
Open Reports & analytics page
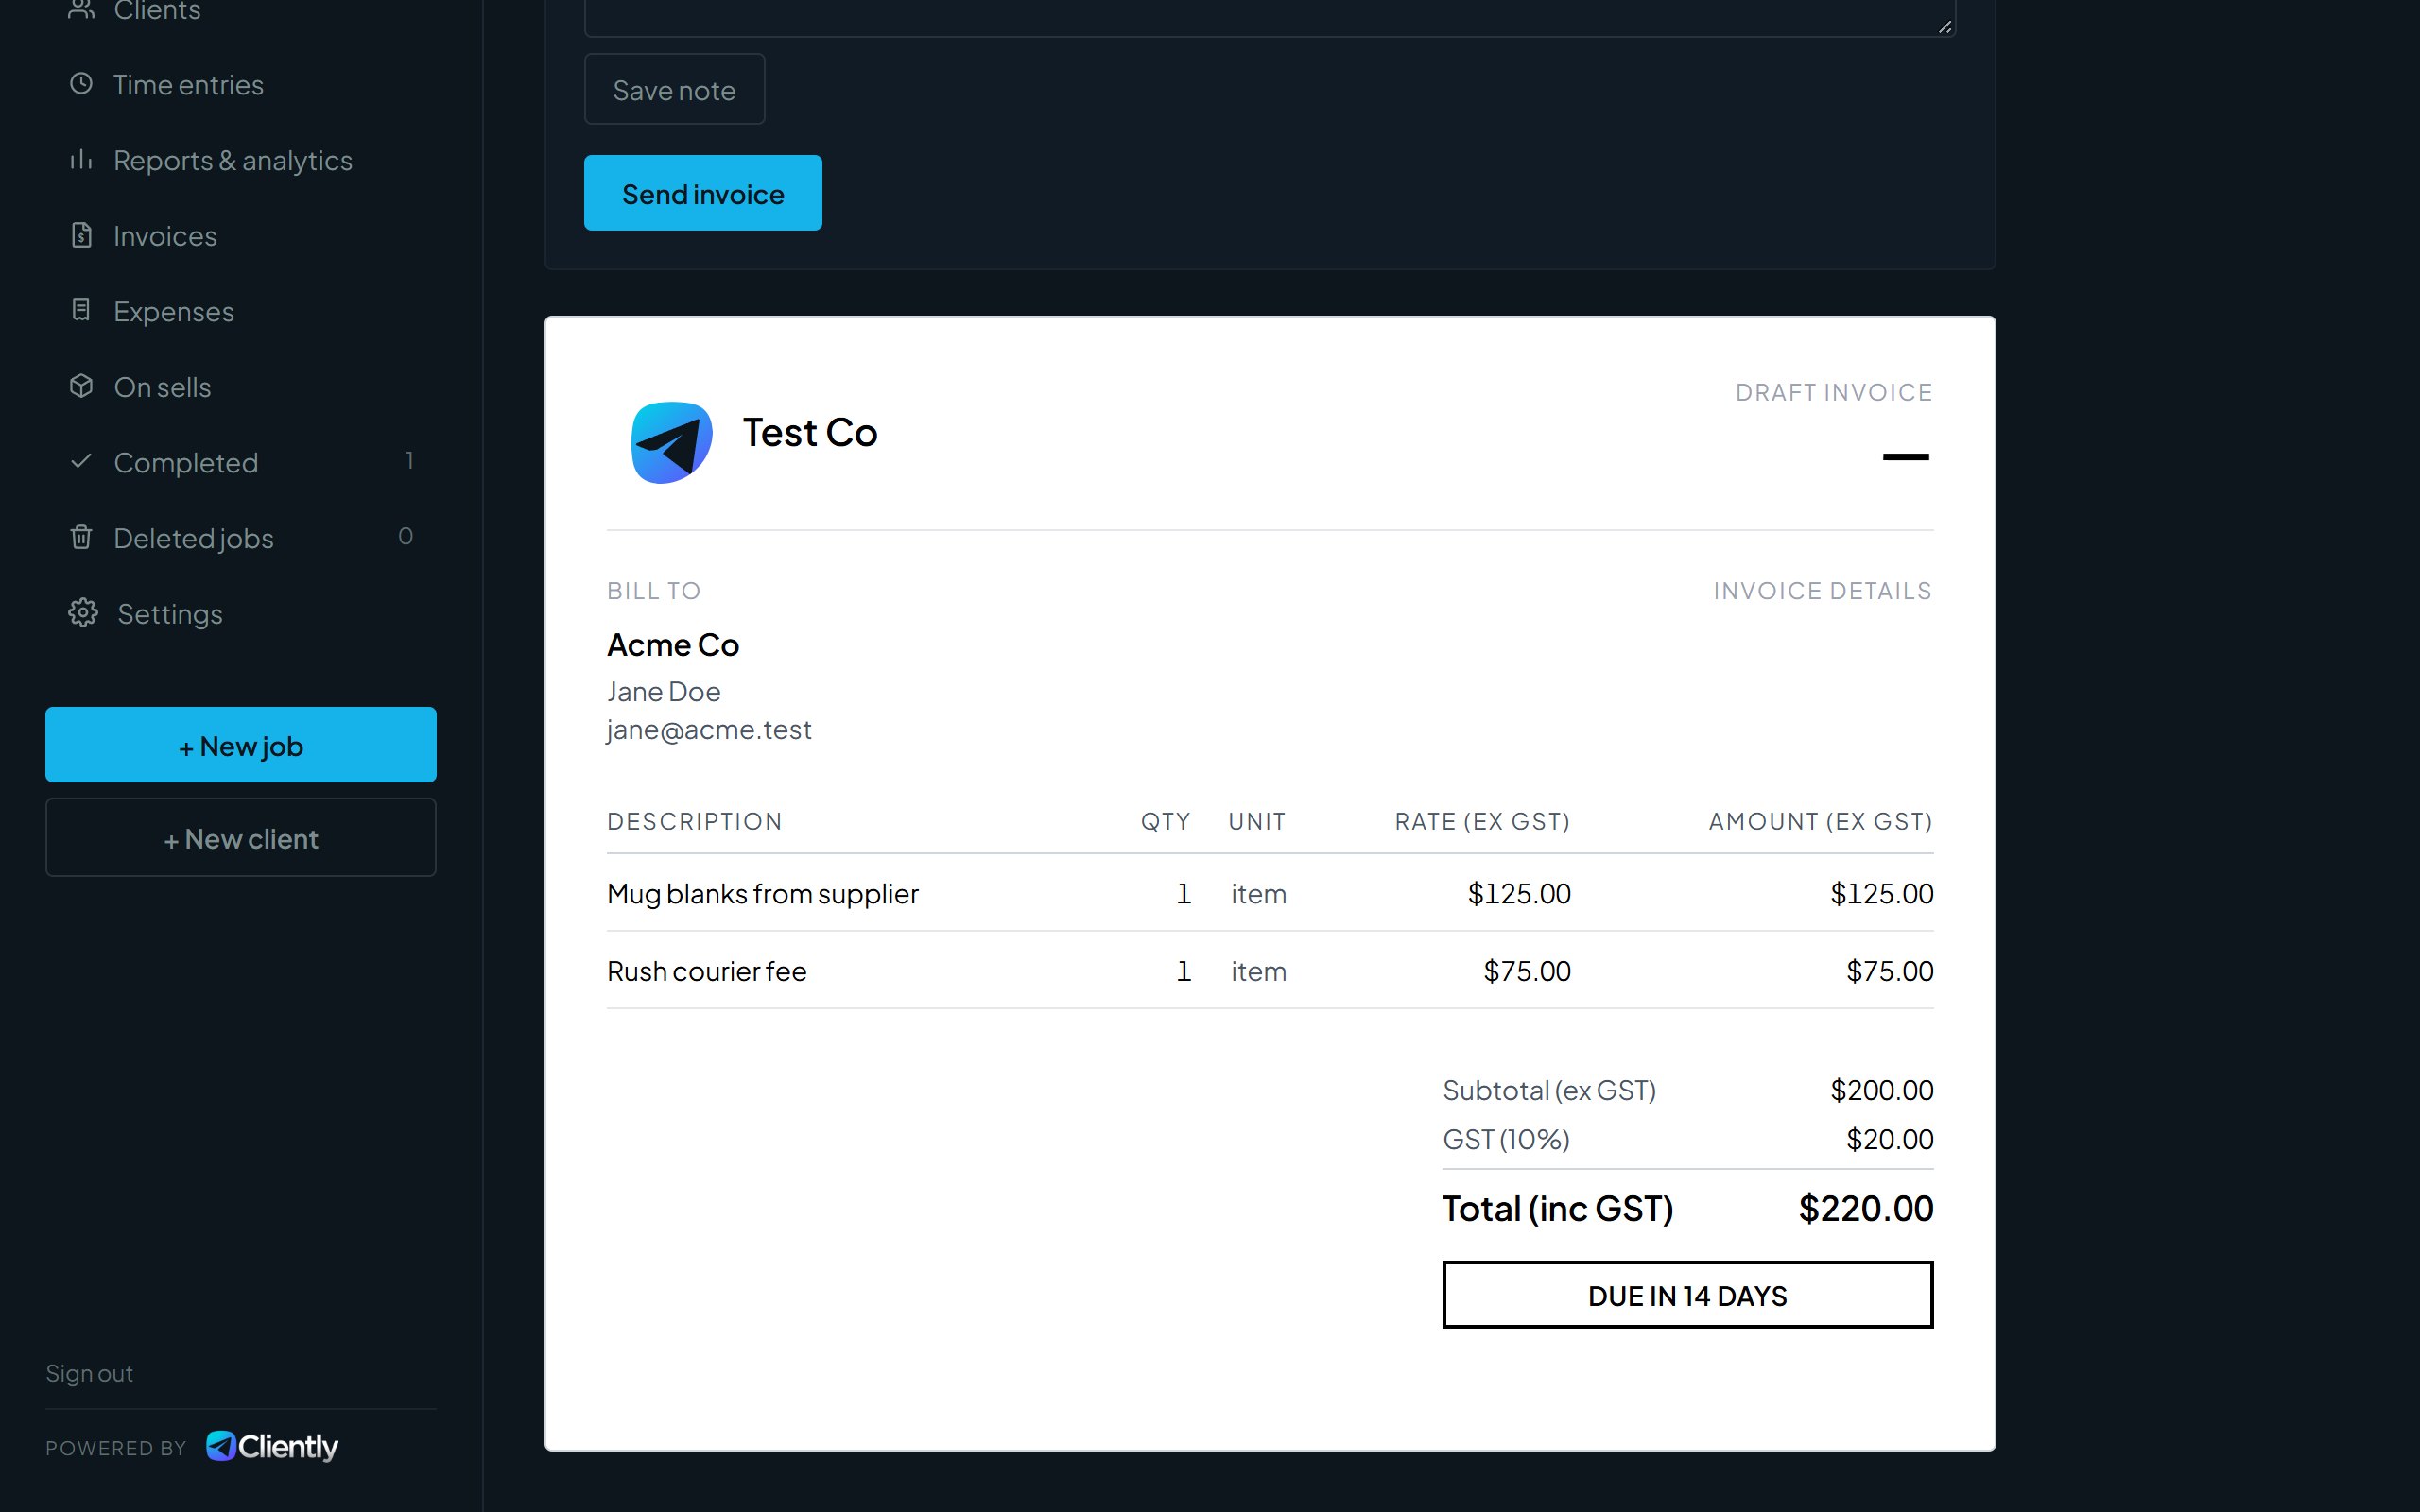tap(240, 160)
